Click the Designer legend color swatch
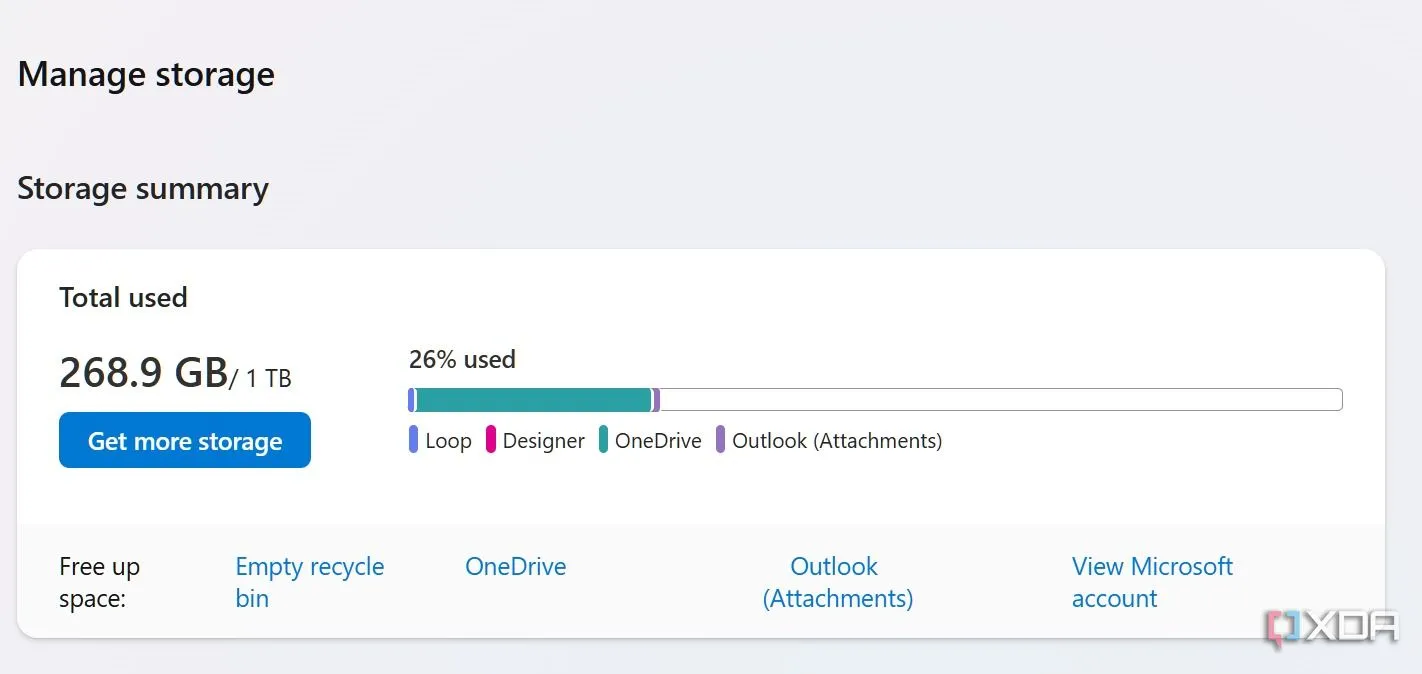Screen dimensions: 1422x674 pos(491,440)
